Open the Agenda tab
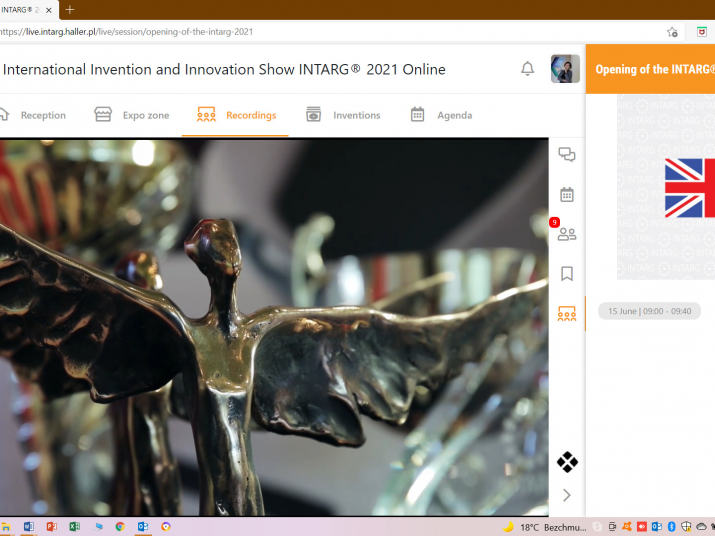 (441, 115)
